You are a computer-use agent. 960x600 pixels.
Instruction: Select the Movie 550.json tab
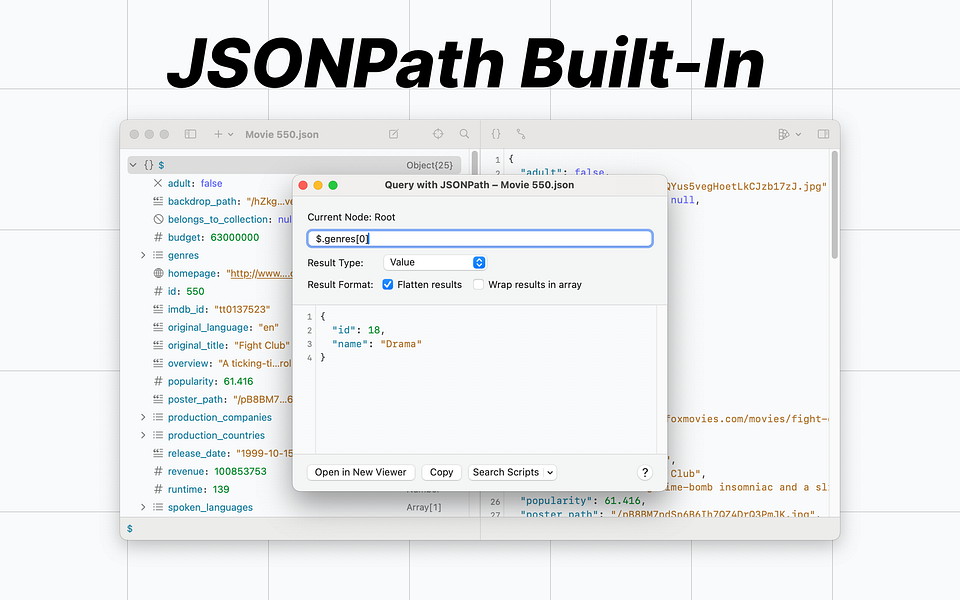(x=280, y=133)
